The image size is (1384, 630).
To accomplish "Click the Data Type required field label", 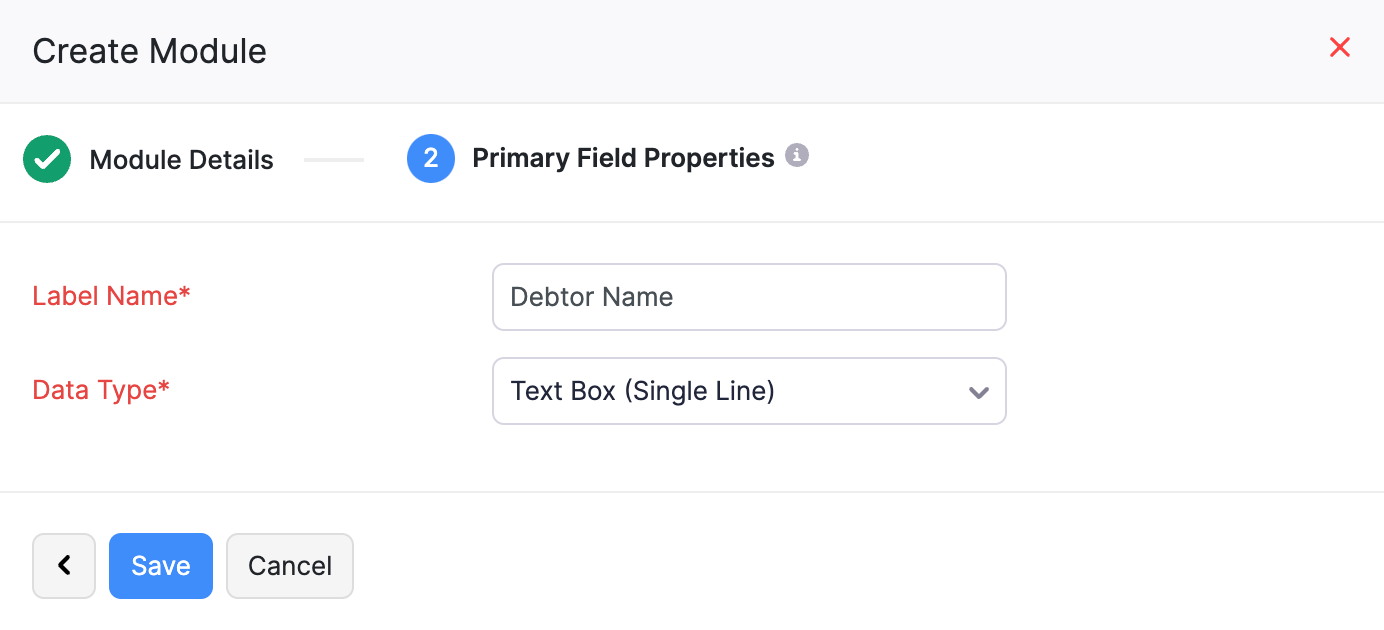I will [100, 390].
